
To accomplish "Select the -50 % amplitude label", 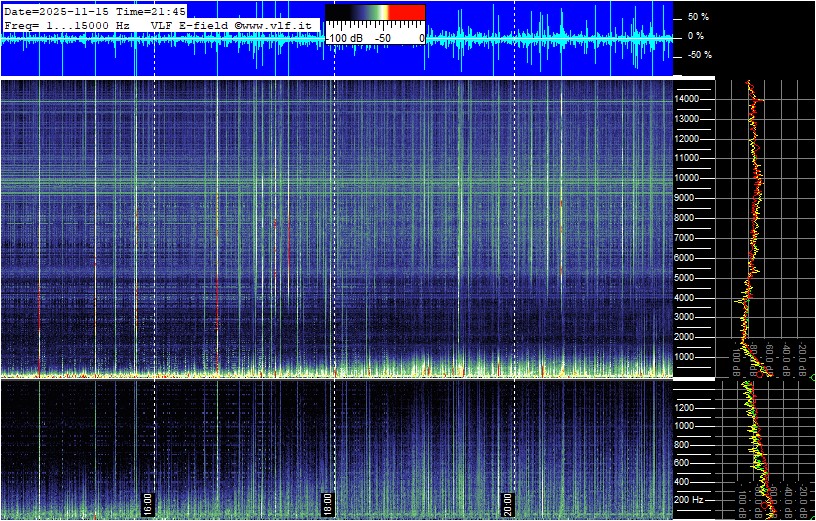I will (698, 55).
